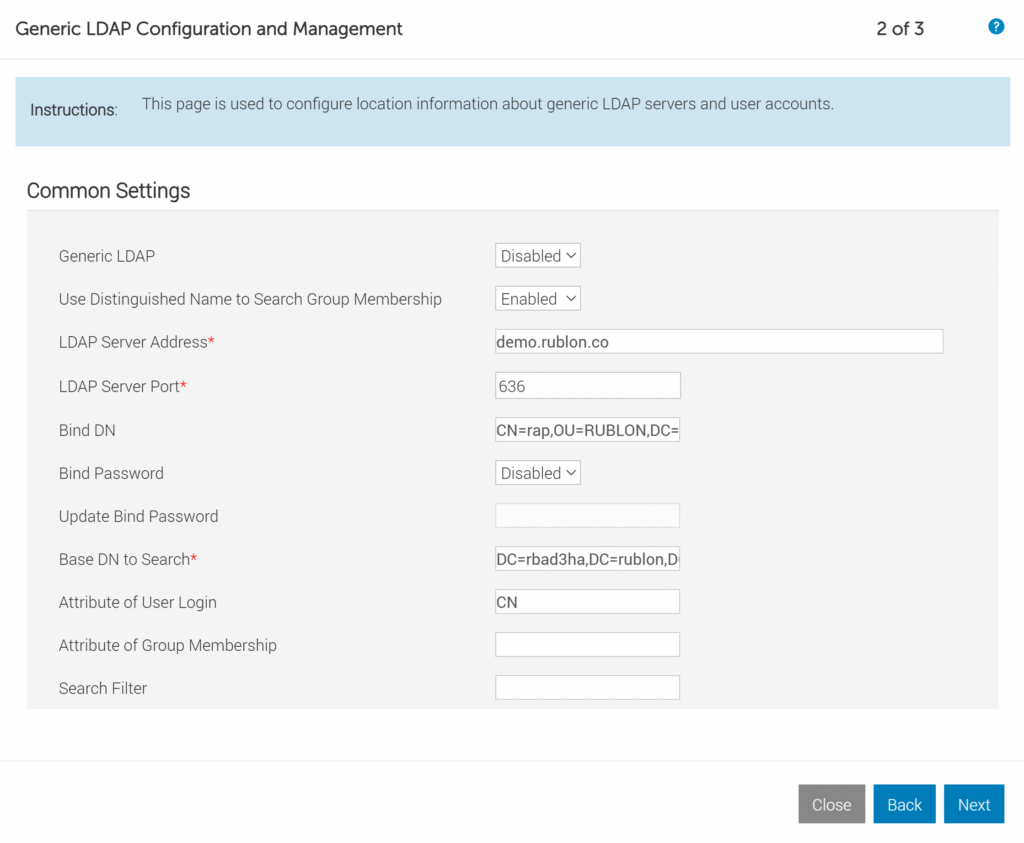Focus the Update Bind Password field
Screen dimensions: 1024x843
[587, 514]
